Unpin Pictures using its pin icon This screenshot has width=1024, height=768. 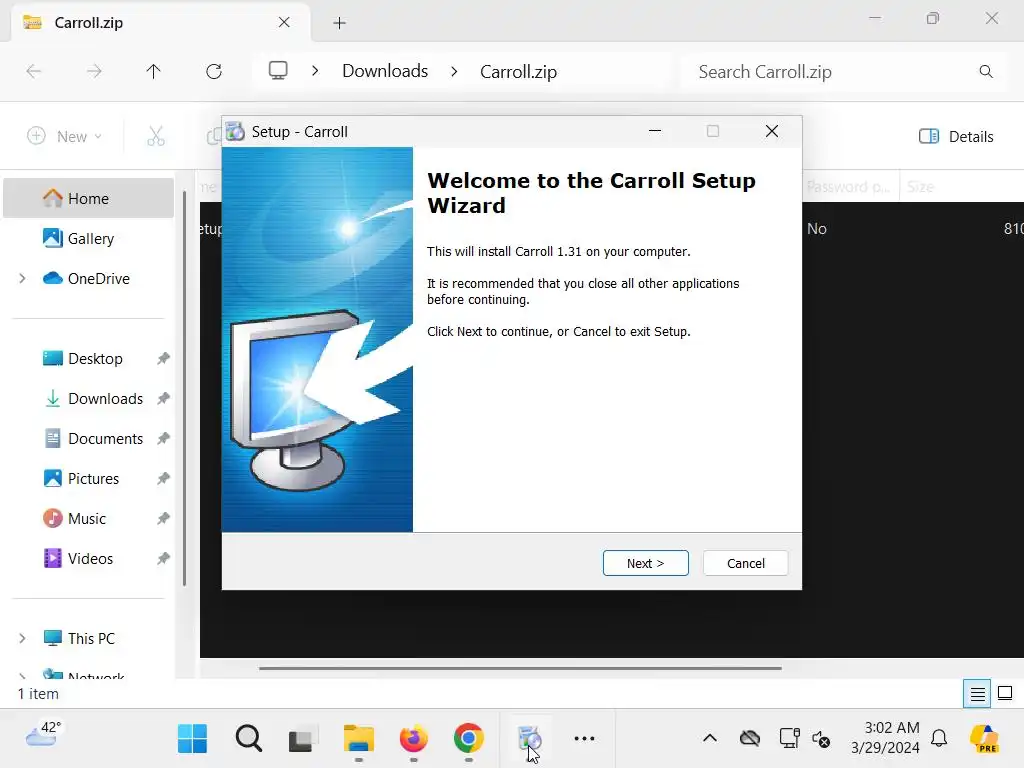click(x=163, y=478)
